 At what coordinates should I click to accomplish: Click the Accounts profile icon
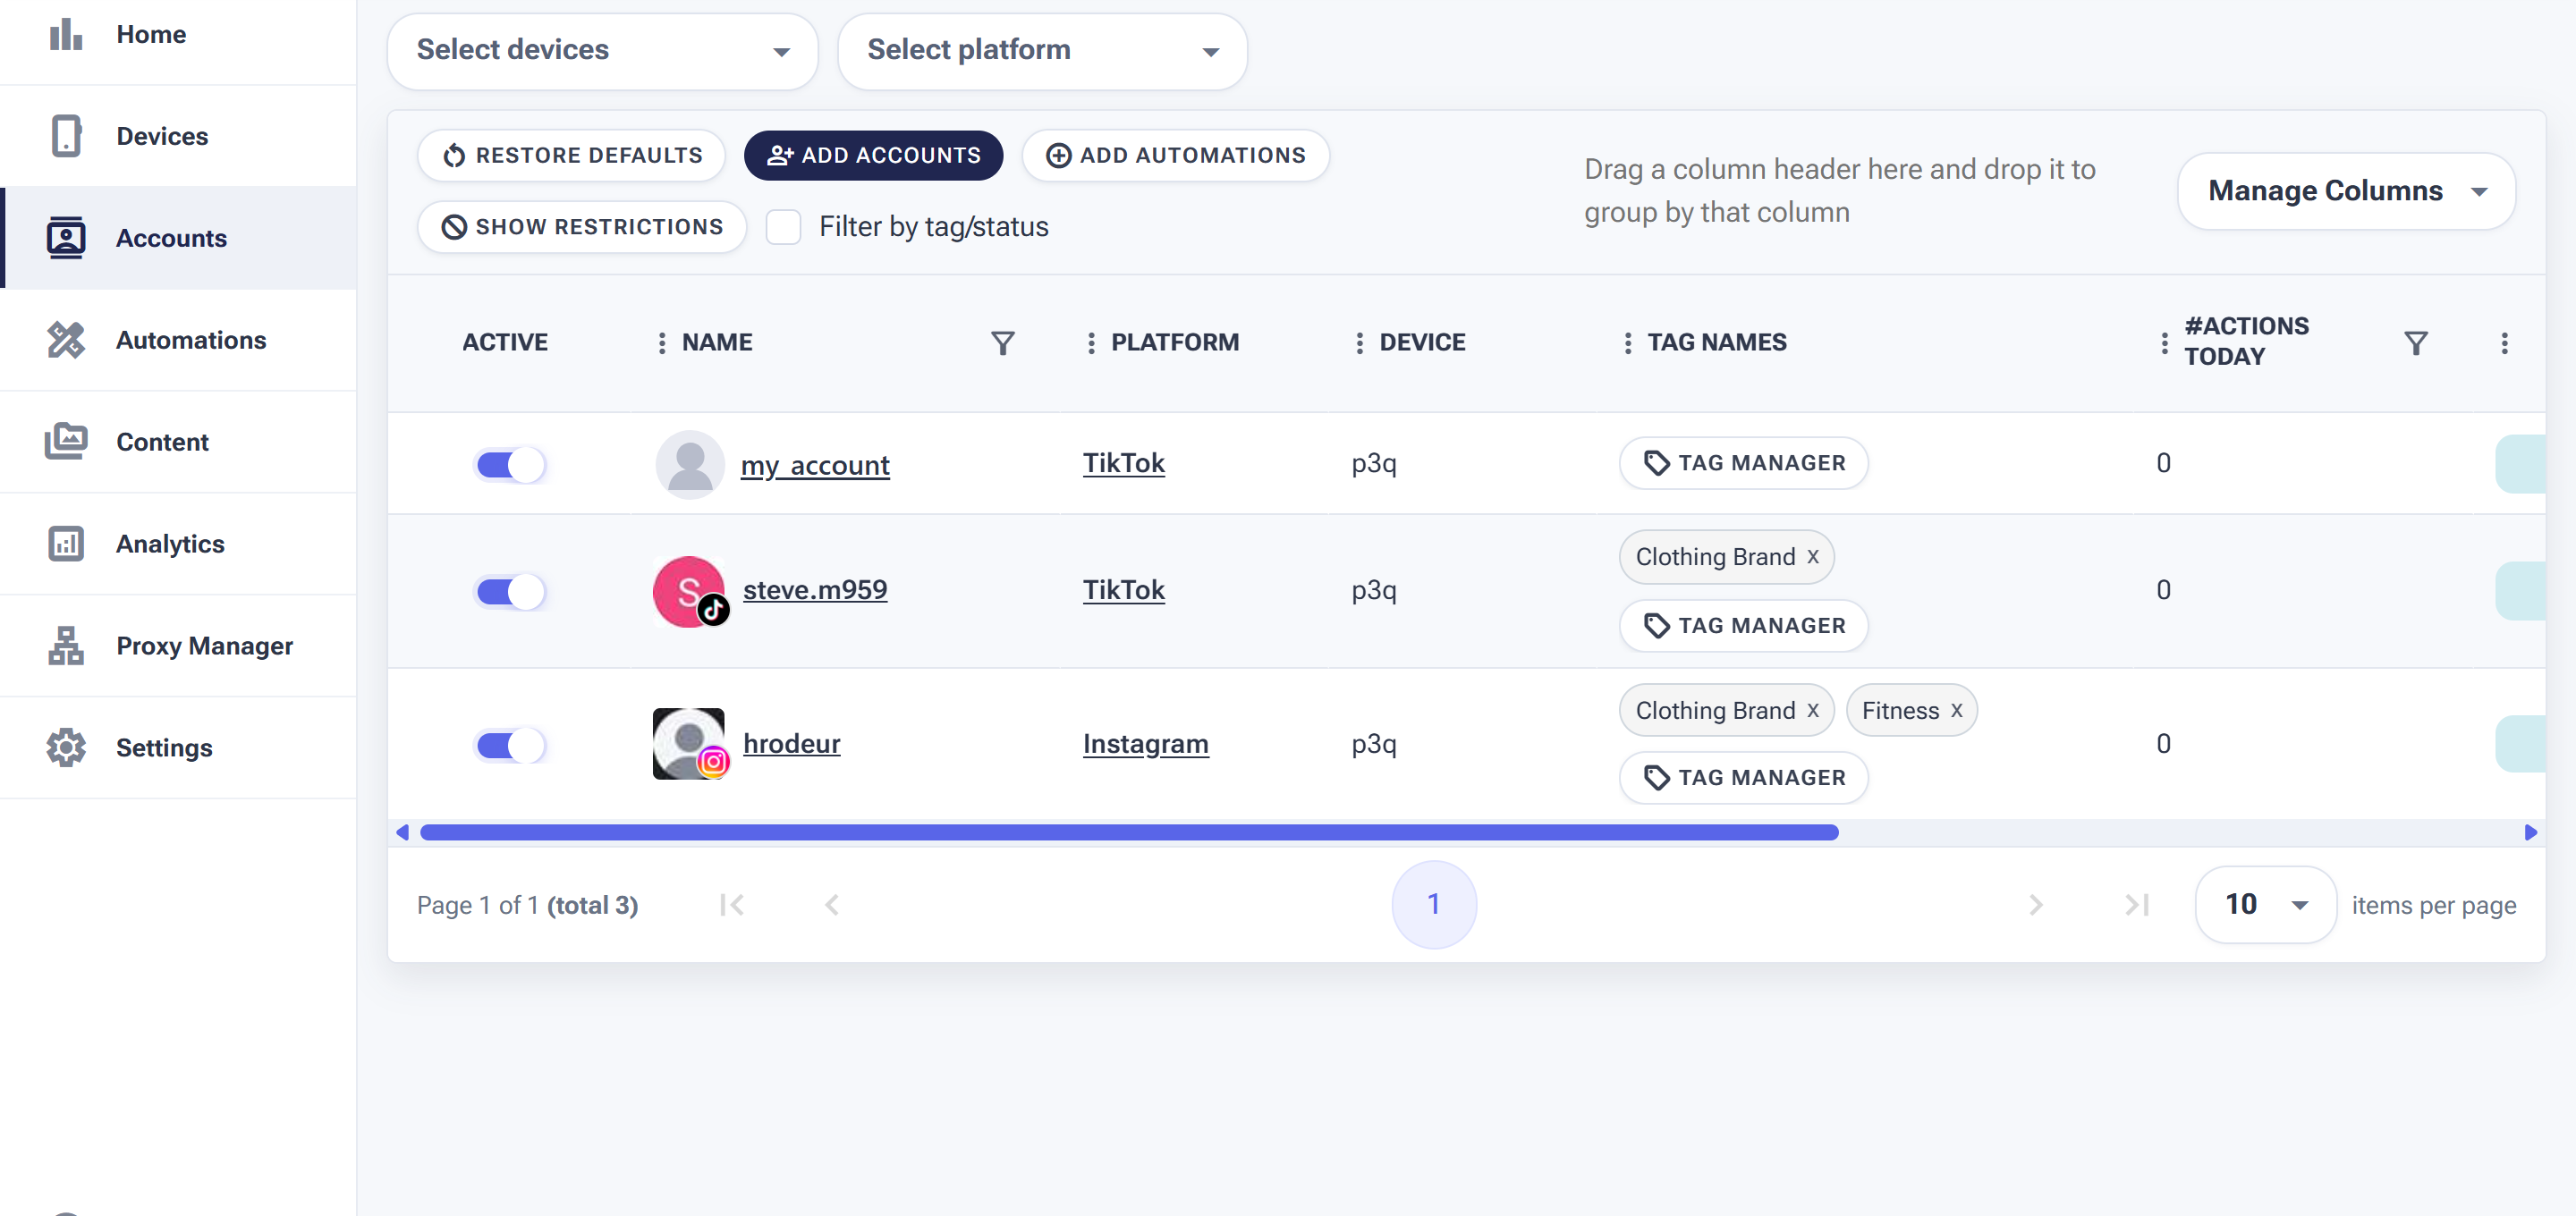click(66, 238)
